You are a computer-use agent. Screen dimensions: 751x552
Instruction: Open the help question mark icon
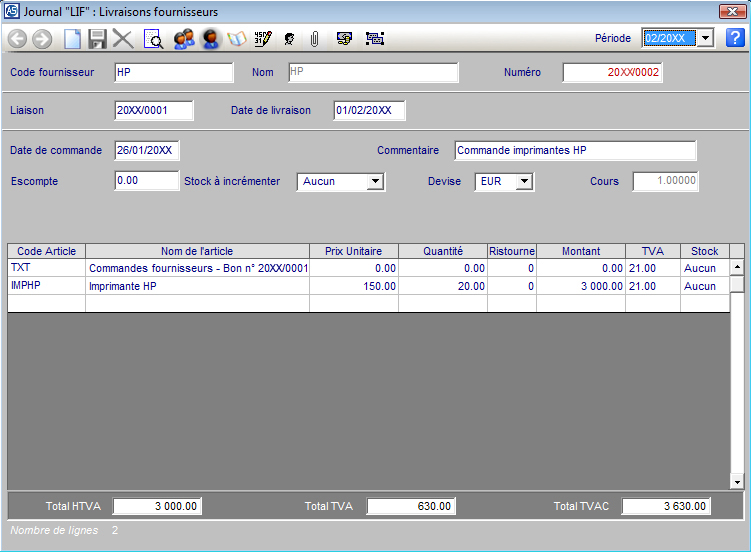735,38
